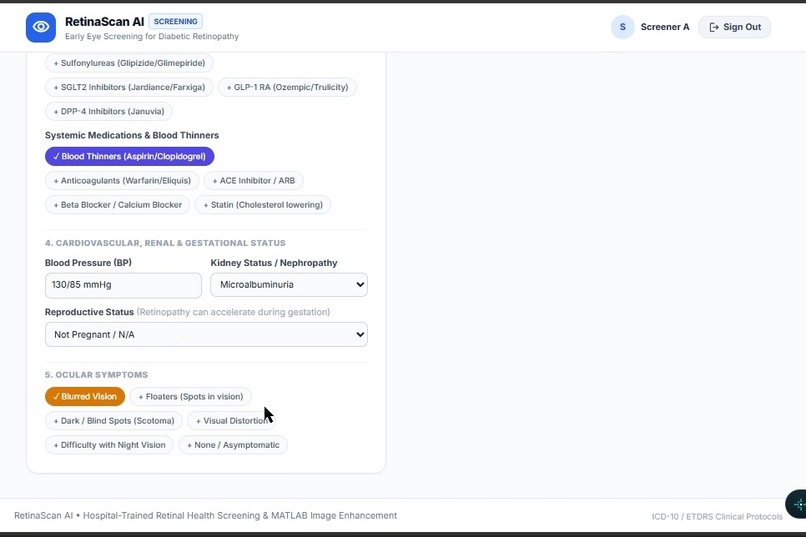Deselect Blood Thinners (Aspirin/Clopidogrel) chip
Image resolution: width=806 pixels, height=537 pixels.
coord(130,156)
